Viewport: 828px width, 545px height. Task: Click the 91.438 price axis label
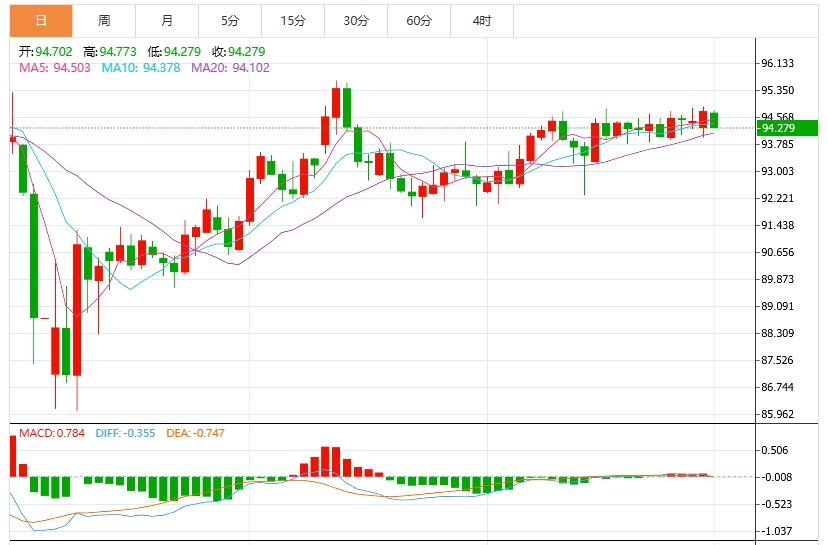coord(777,225)
